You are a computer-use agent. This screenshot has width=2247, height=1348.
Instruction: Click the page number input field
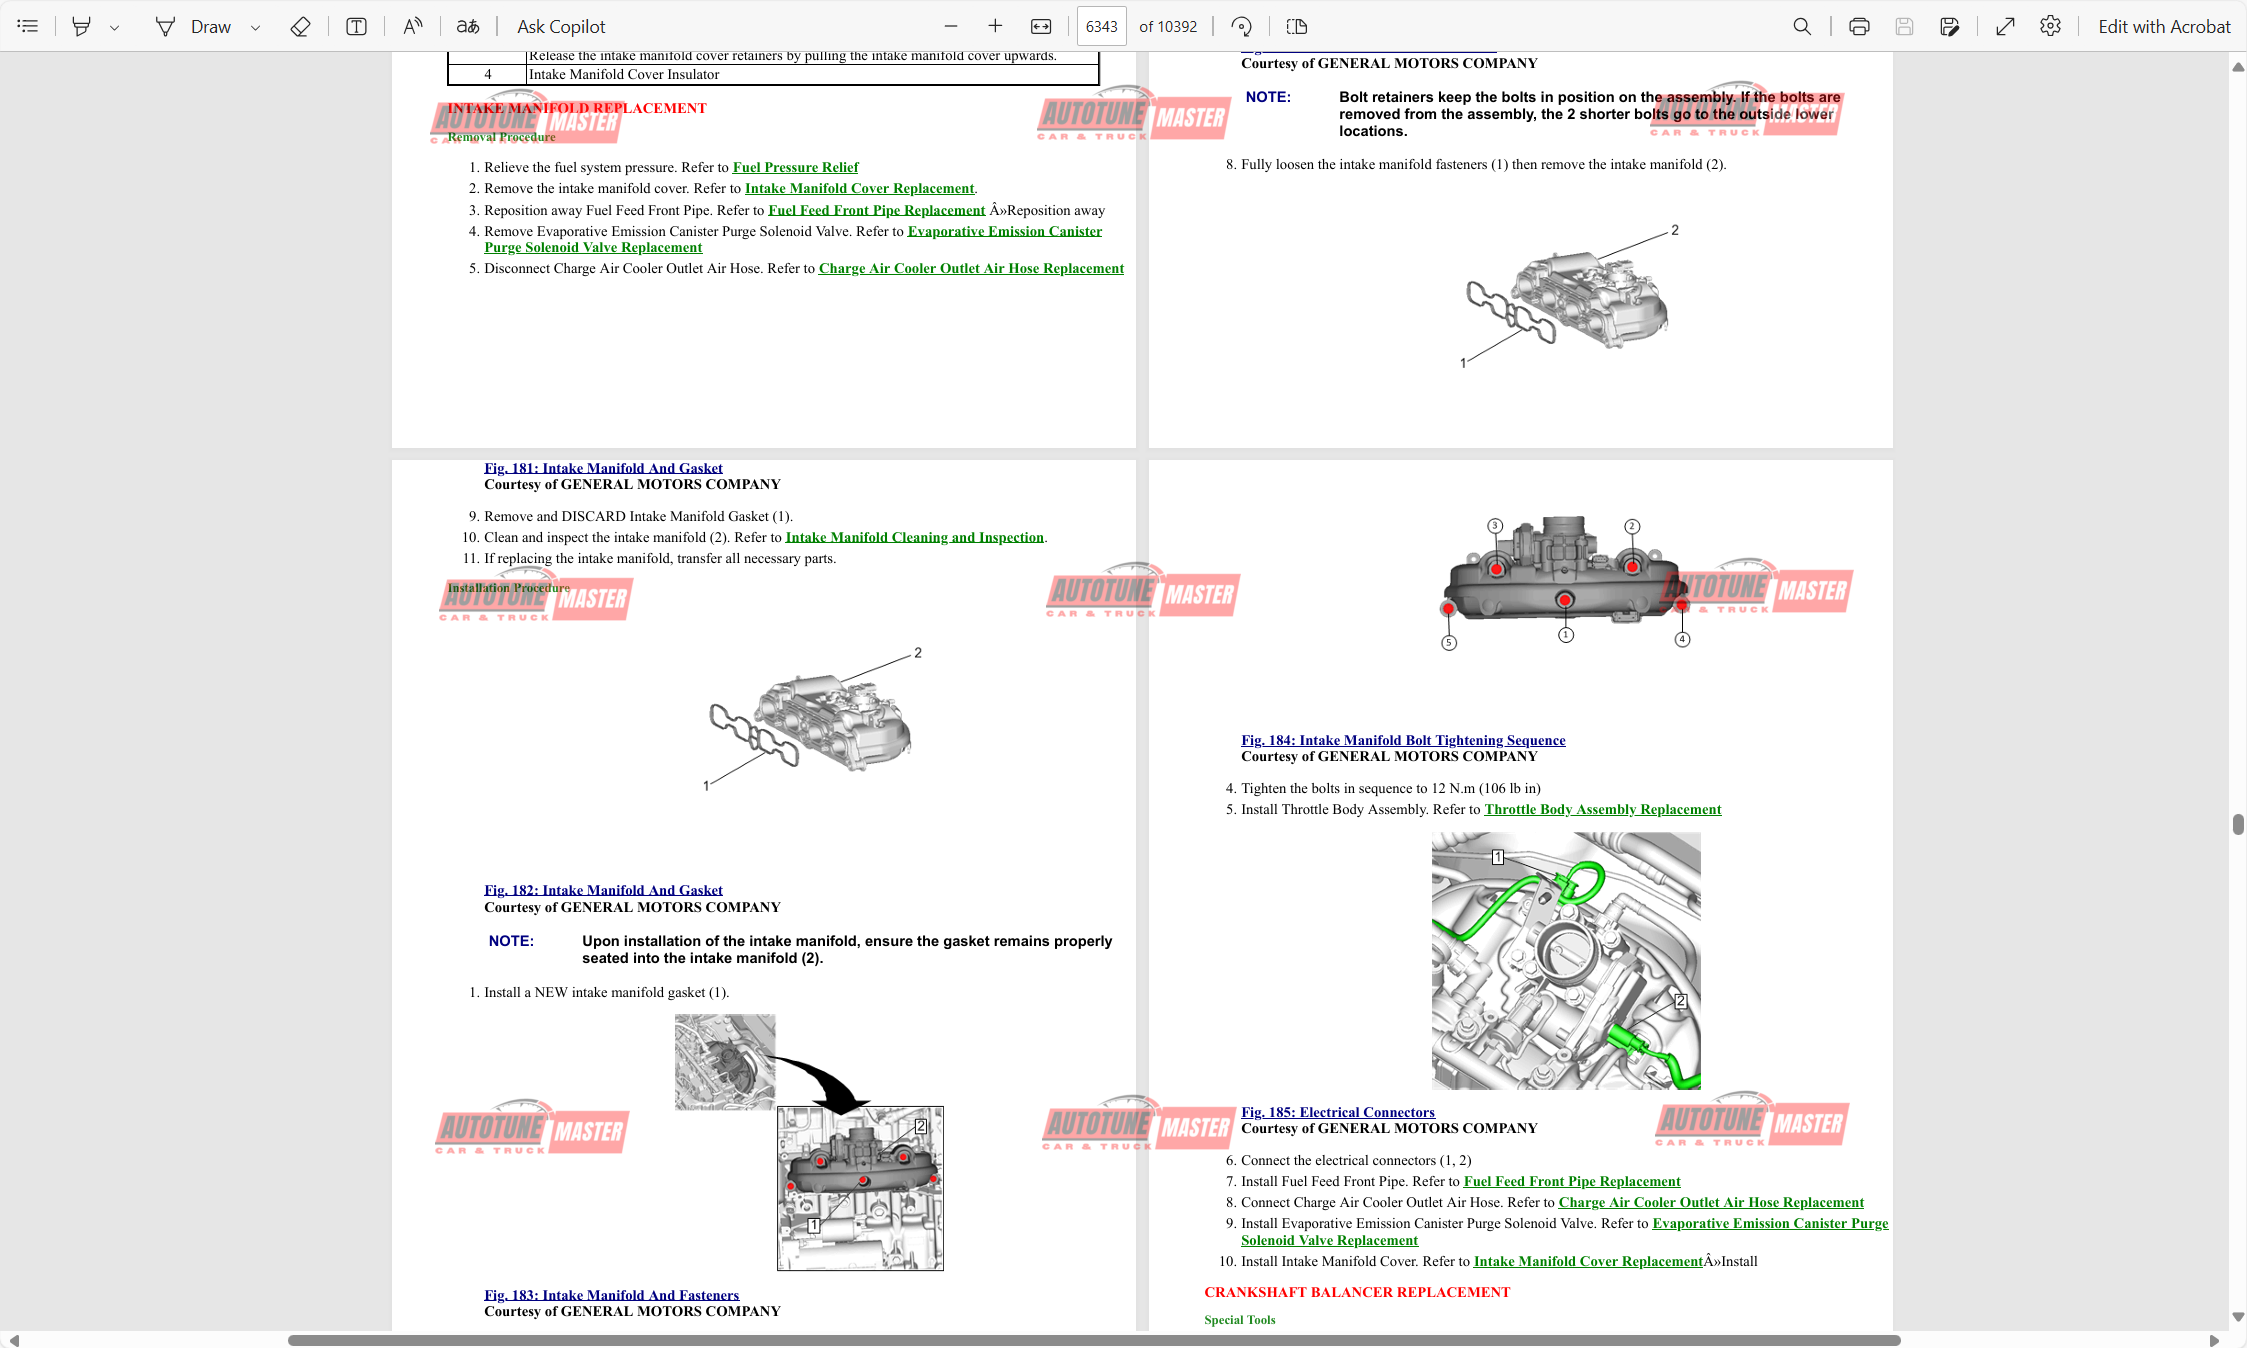[1101, 26]
